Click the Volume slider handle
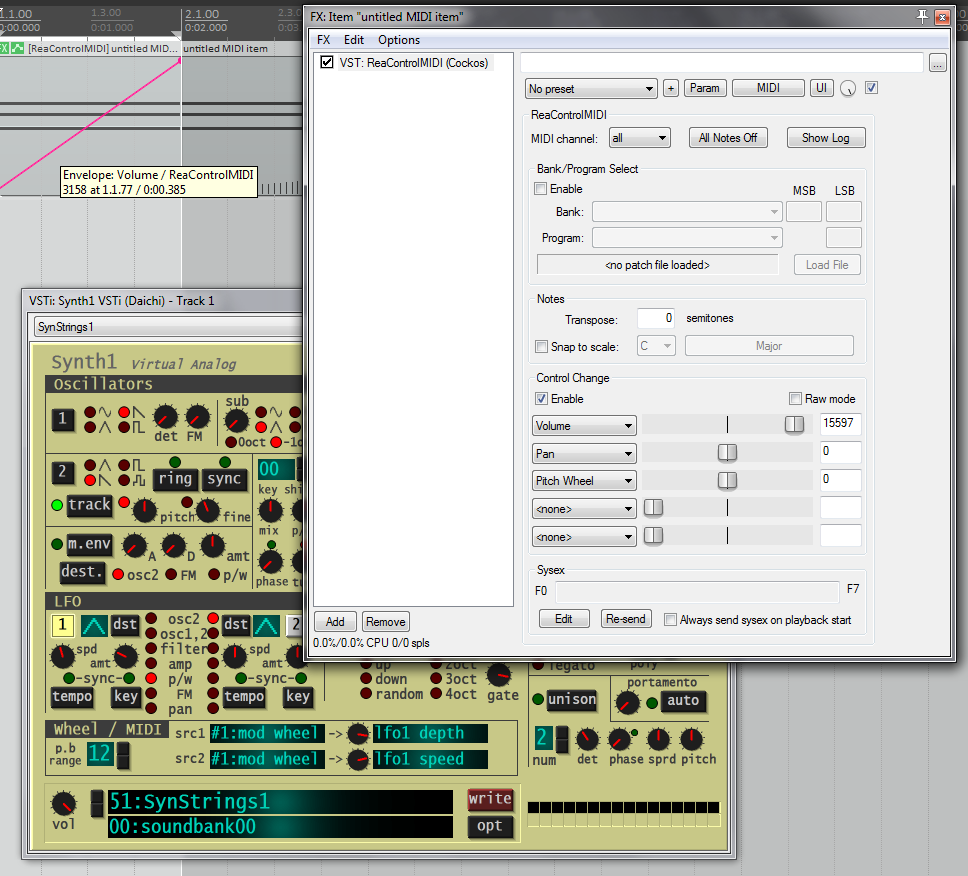 [x=794, y=424]
